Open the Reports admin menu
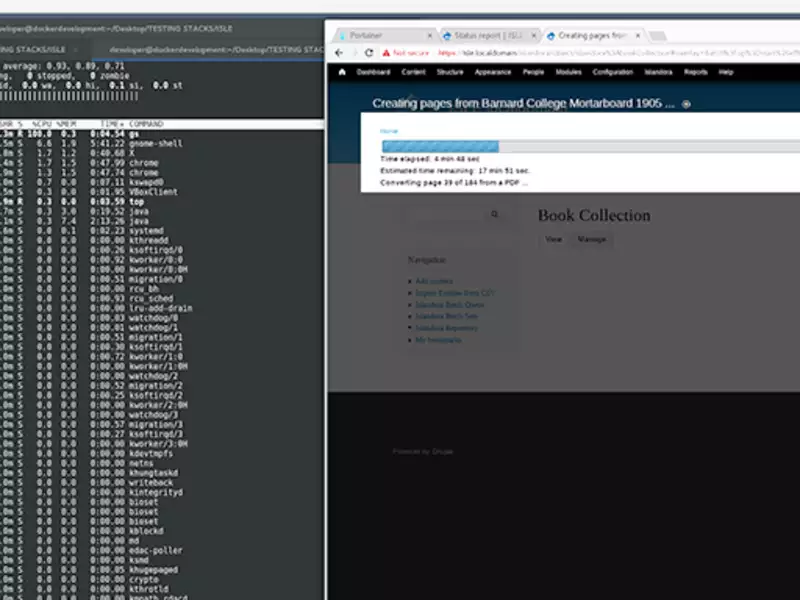 click(695, 72)
